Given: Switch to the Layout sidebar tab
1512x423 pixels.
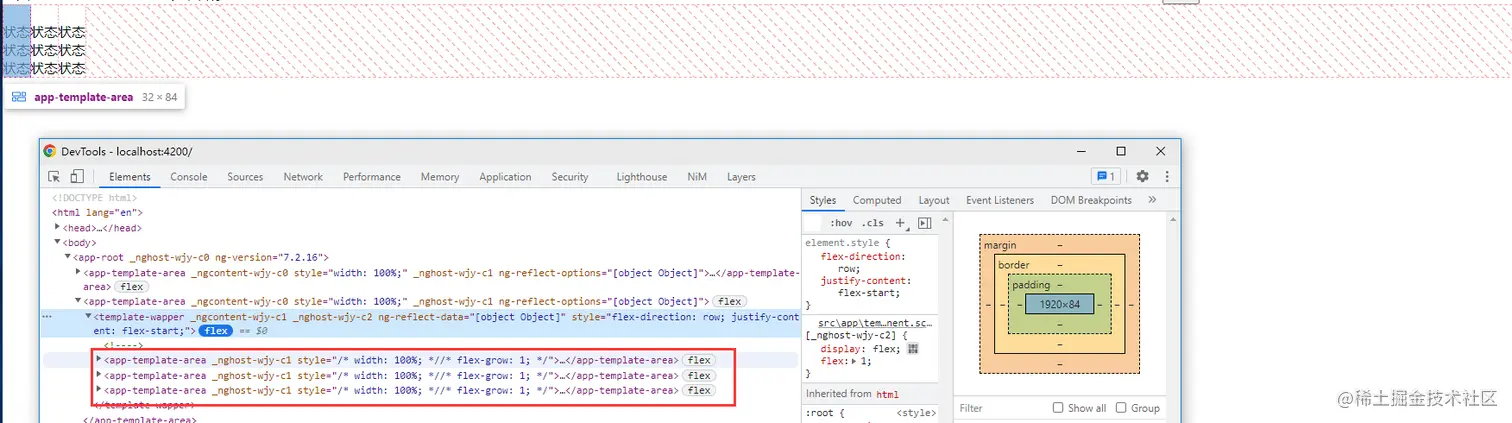Looking at the screenshot, I should [x=934, y=200].
